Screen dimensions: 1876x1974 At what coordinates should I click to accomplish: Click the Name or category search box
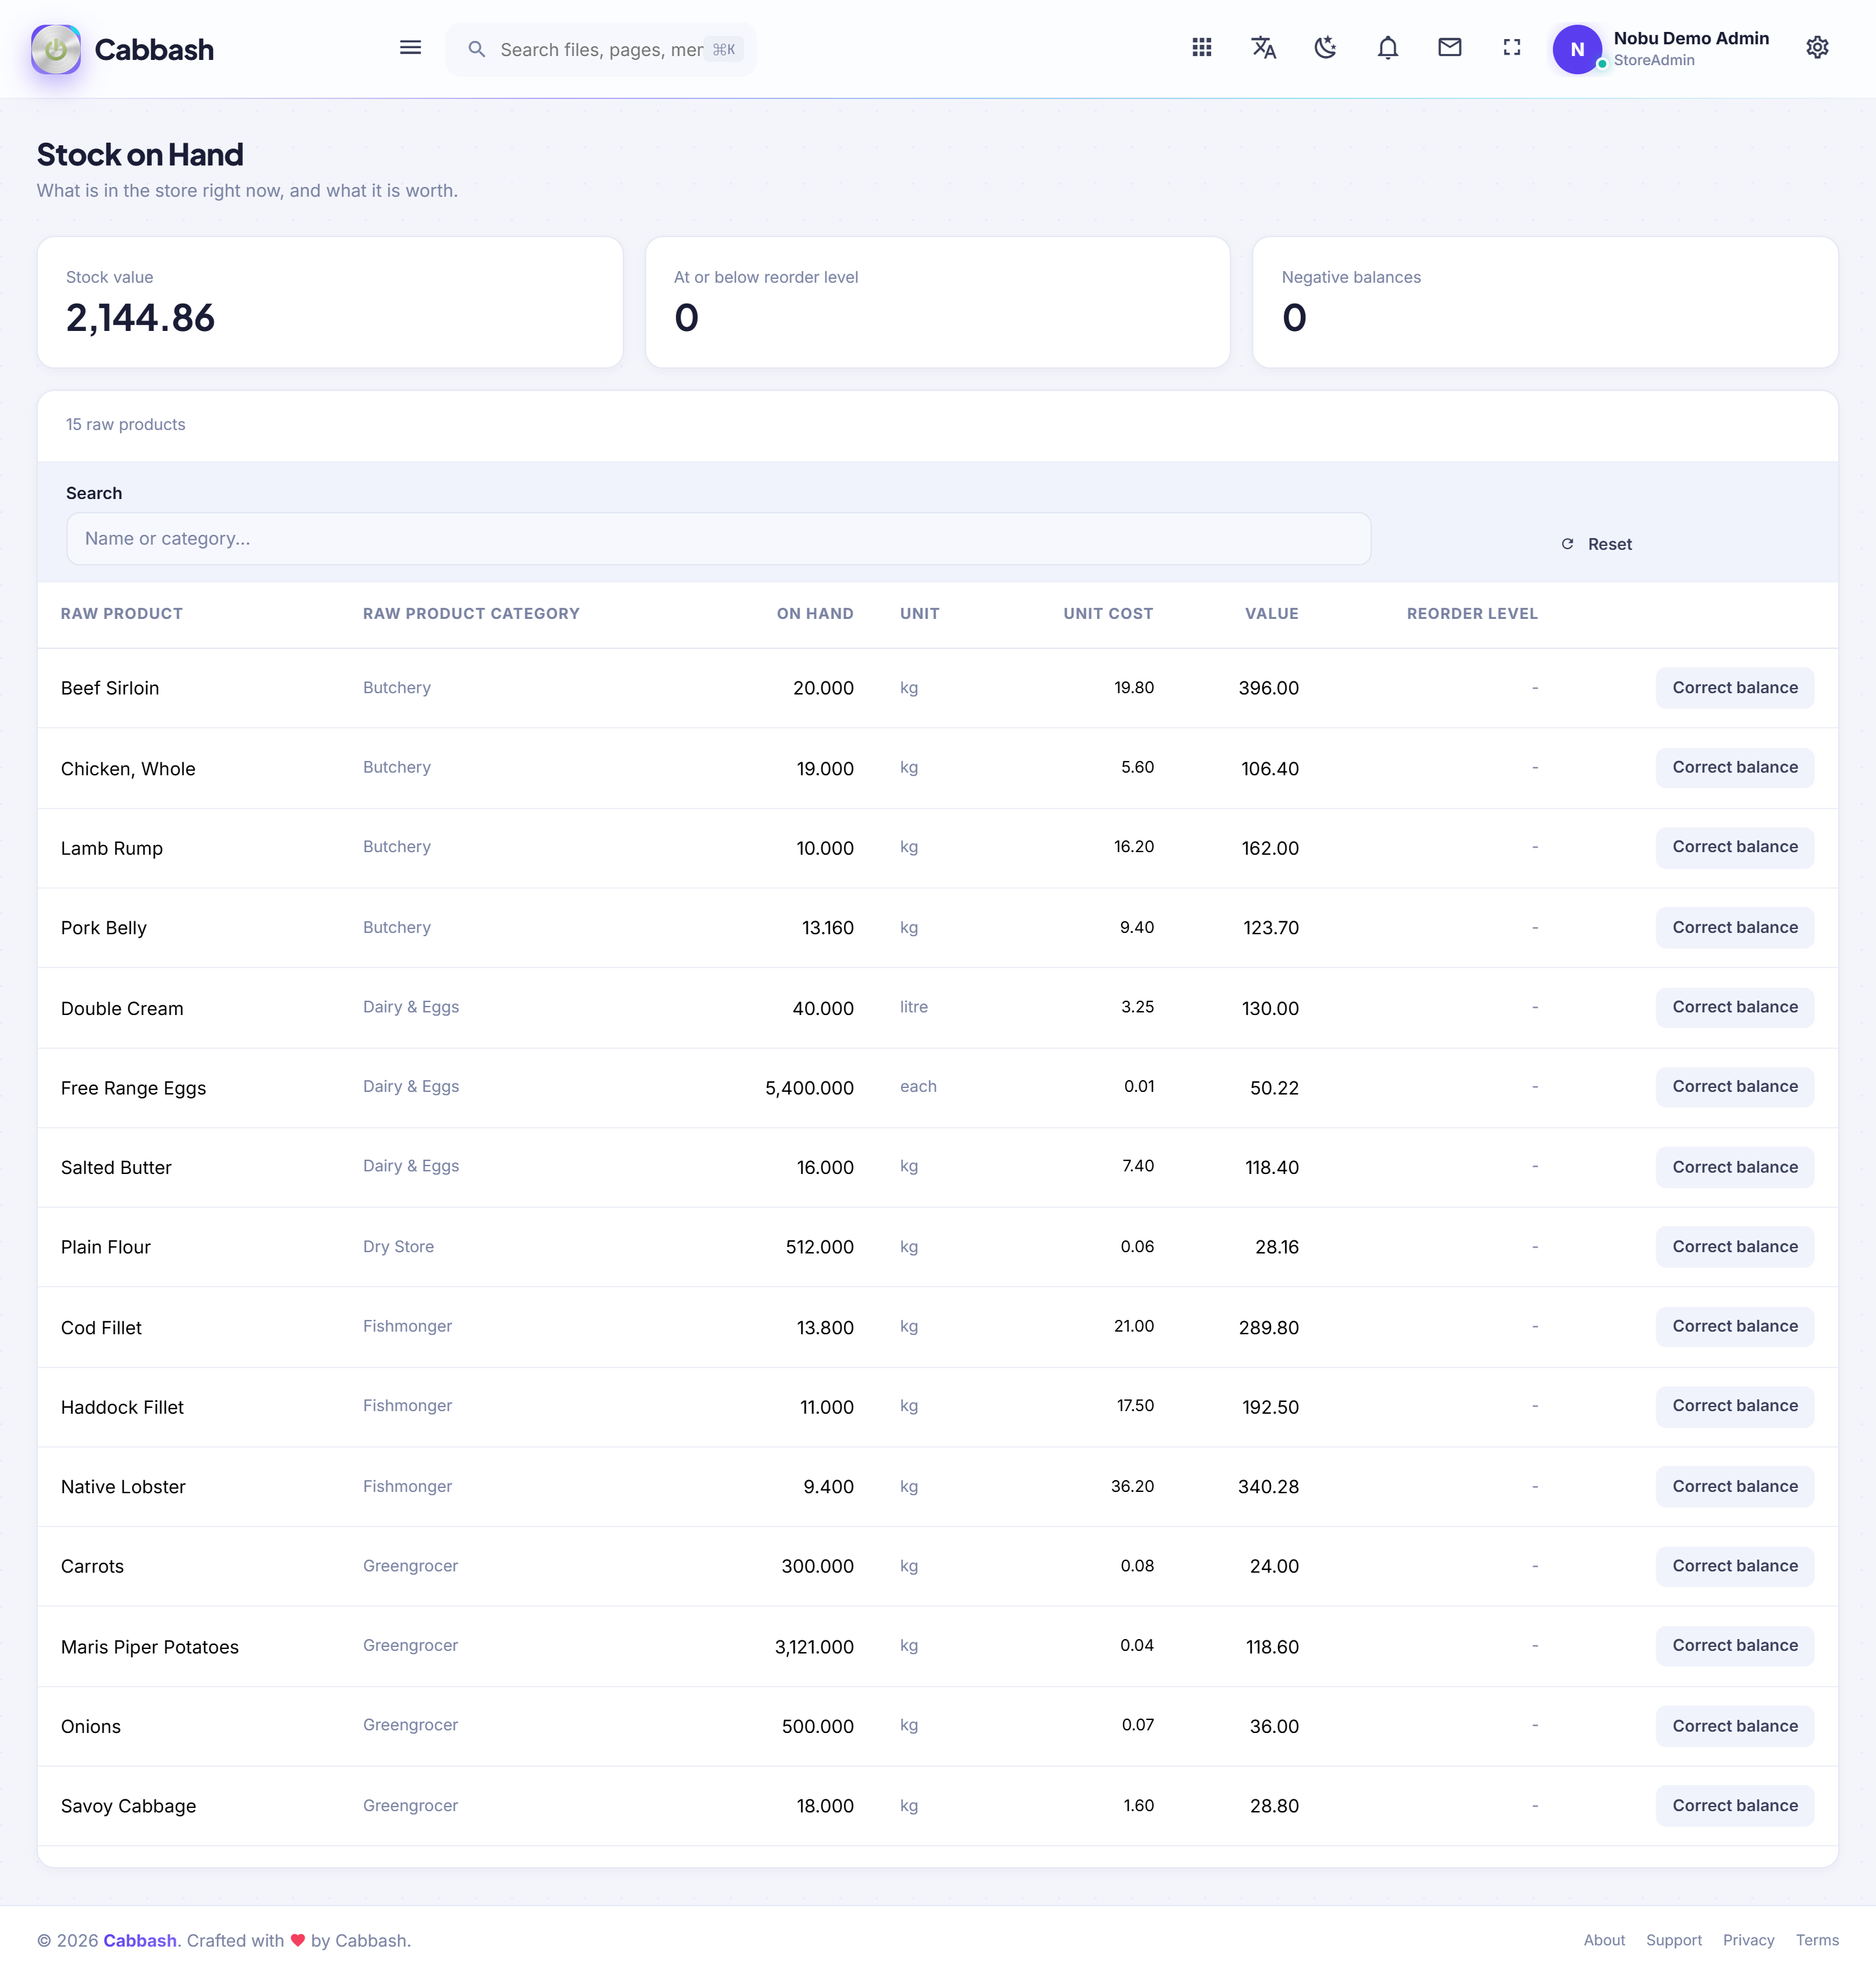[718, 539]
